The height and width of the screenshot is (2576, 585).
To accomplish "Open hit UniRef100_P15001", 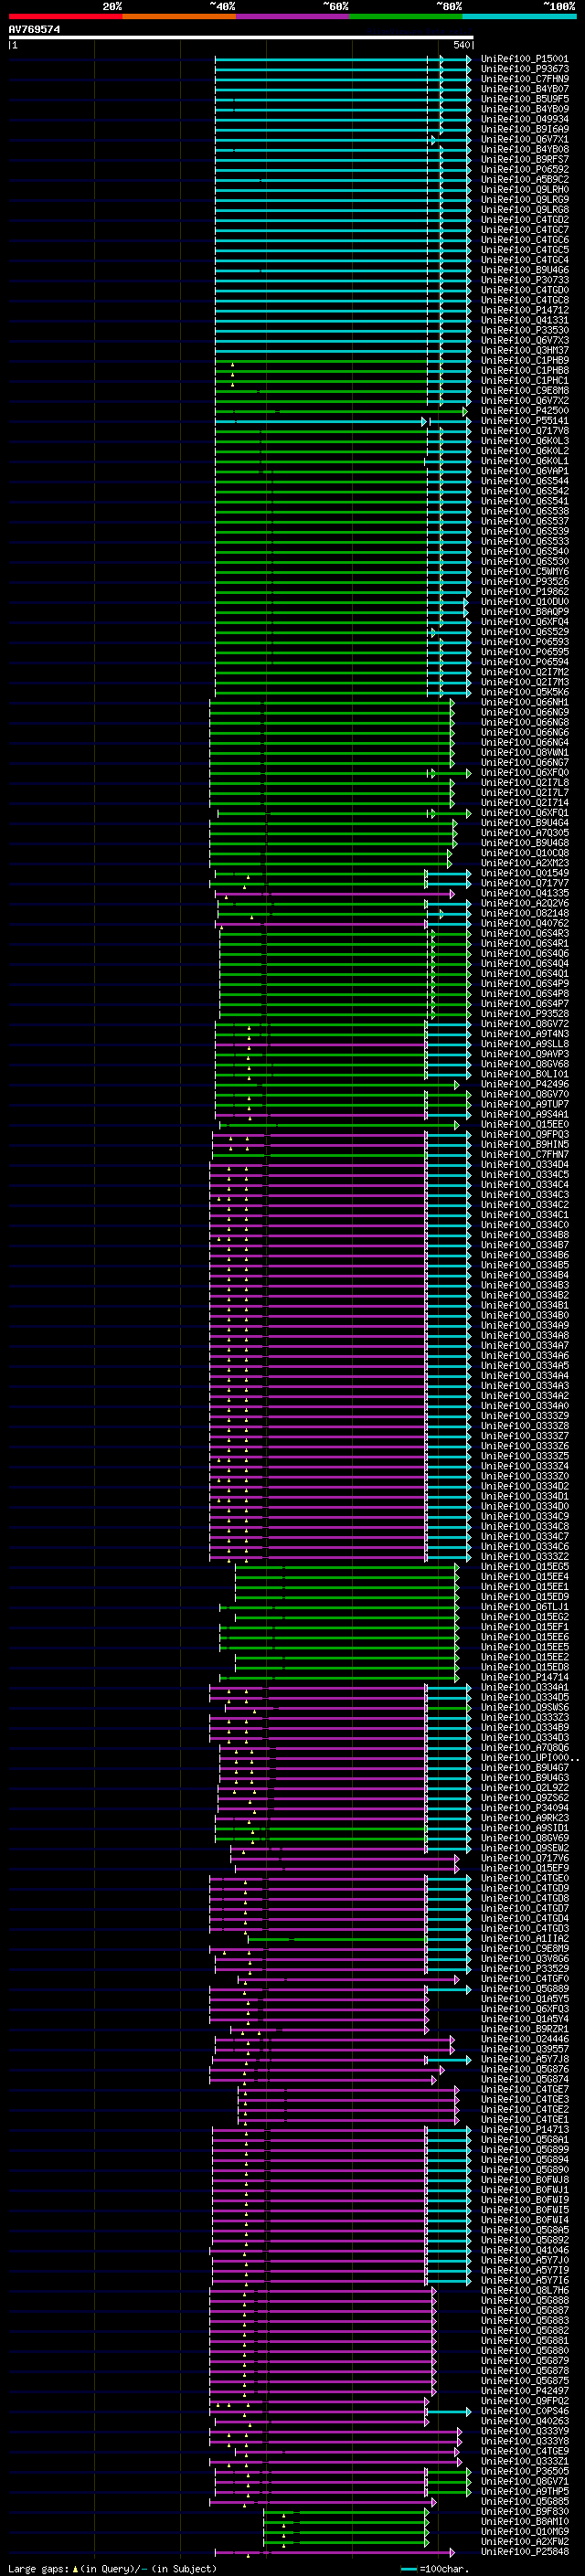I will [x=525, y=59].
